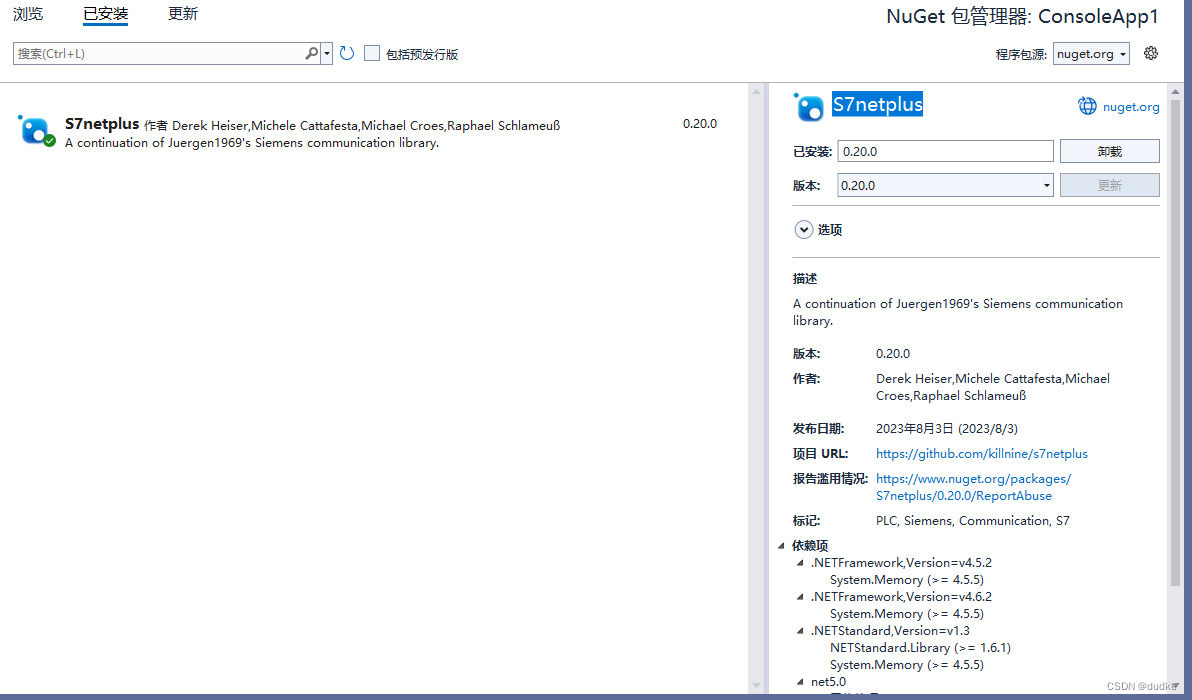This screenshot has height=700, width=1192.
Task: Open the search box dropdown arrow
Action: click(327, 53)
